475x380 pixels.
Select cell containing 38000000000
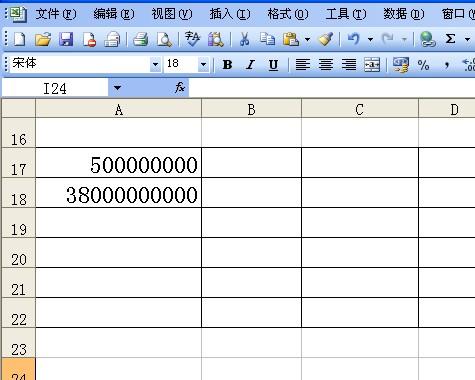pos(118,193)
